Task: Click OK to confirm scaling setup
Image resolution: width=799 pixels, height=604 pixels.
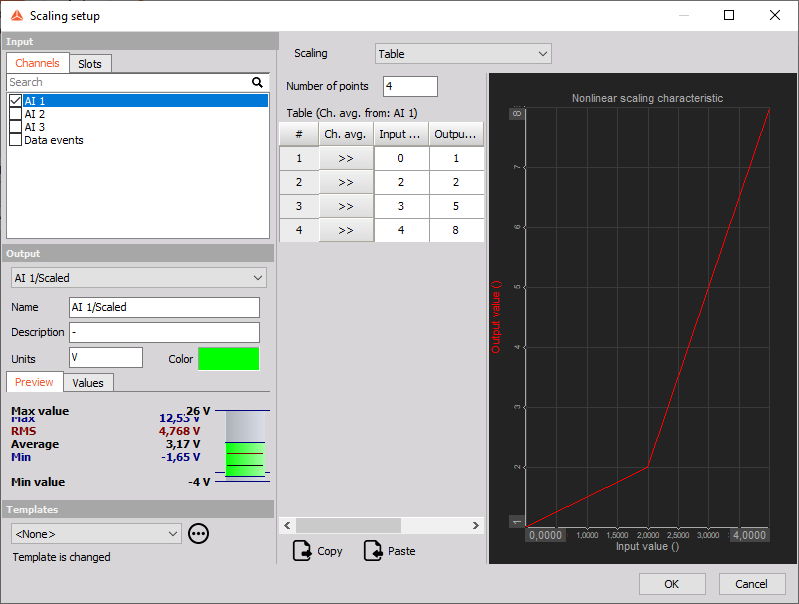Action: point(672,584)
